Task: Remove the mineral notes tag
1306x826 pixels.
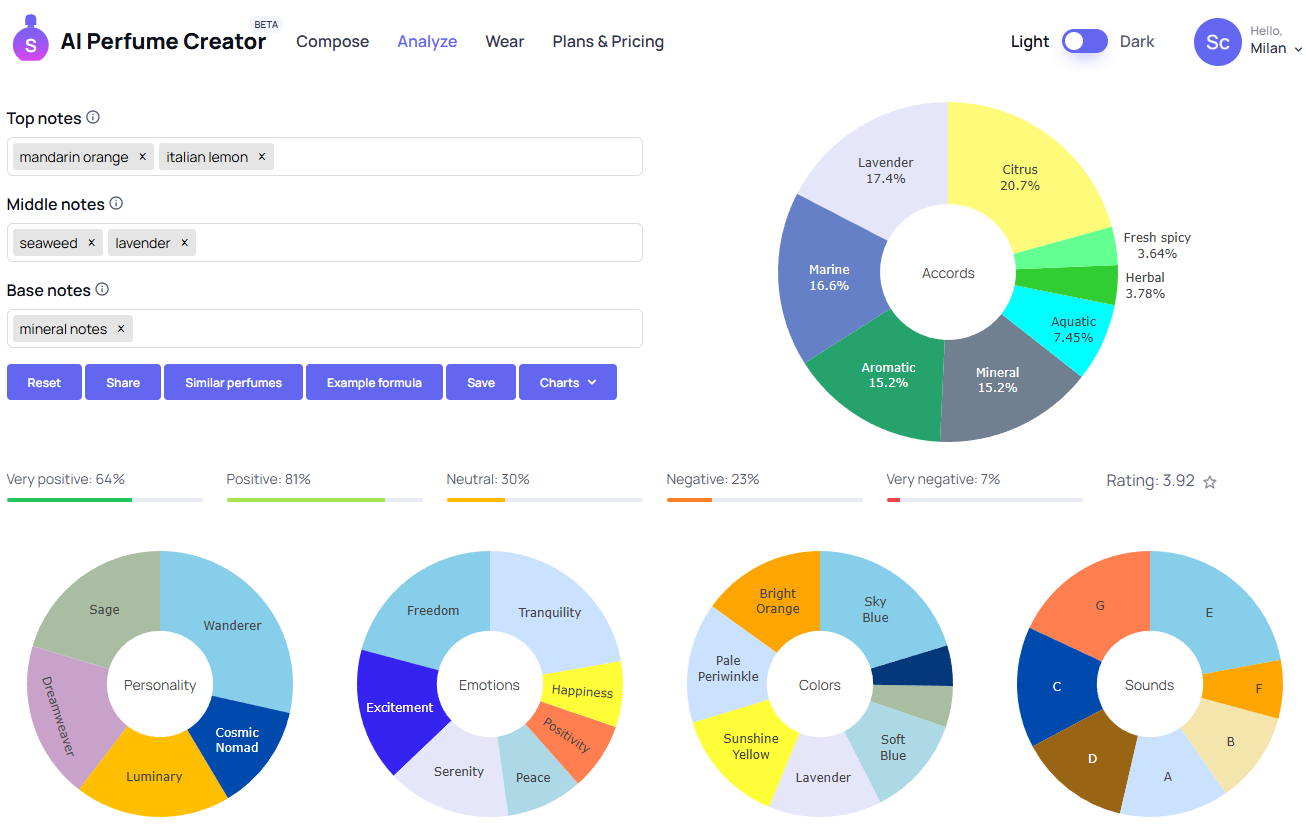Action: [x=119, y=328]
